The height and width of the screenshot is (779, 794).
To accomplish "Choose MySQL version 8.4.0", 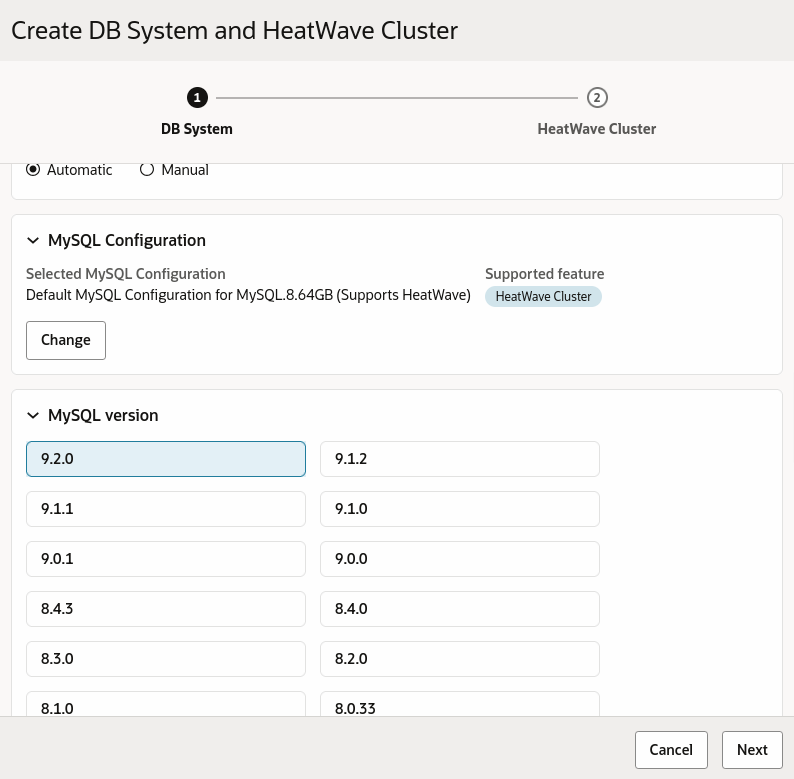I will tap(460, 609).
